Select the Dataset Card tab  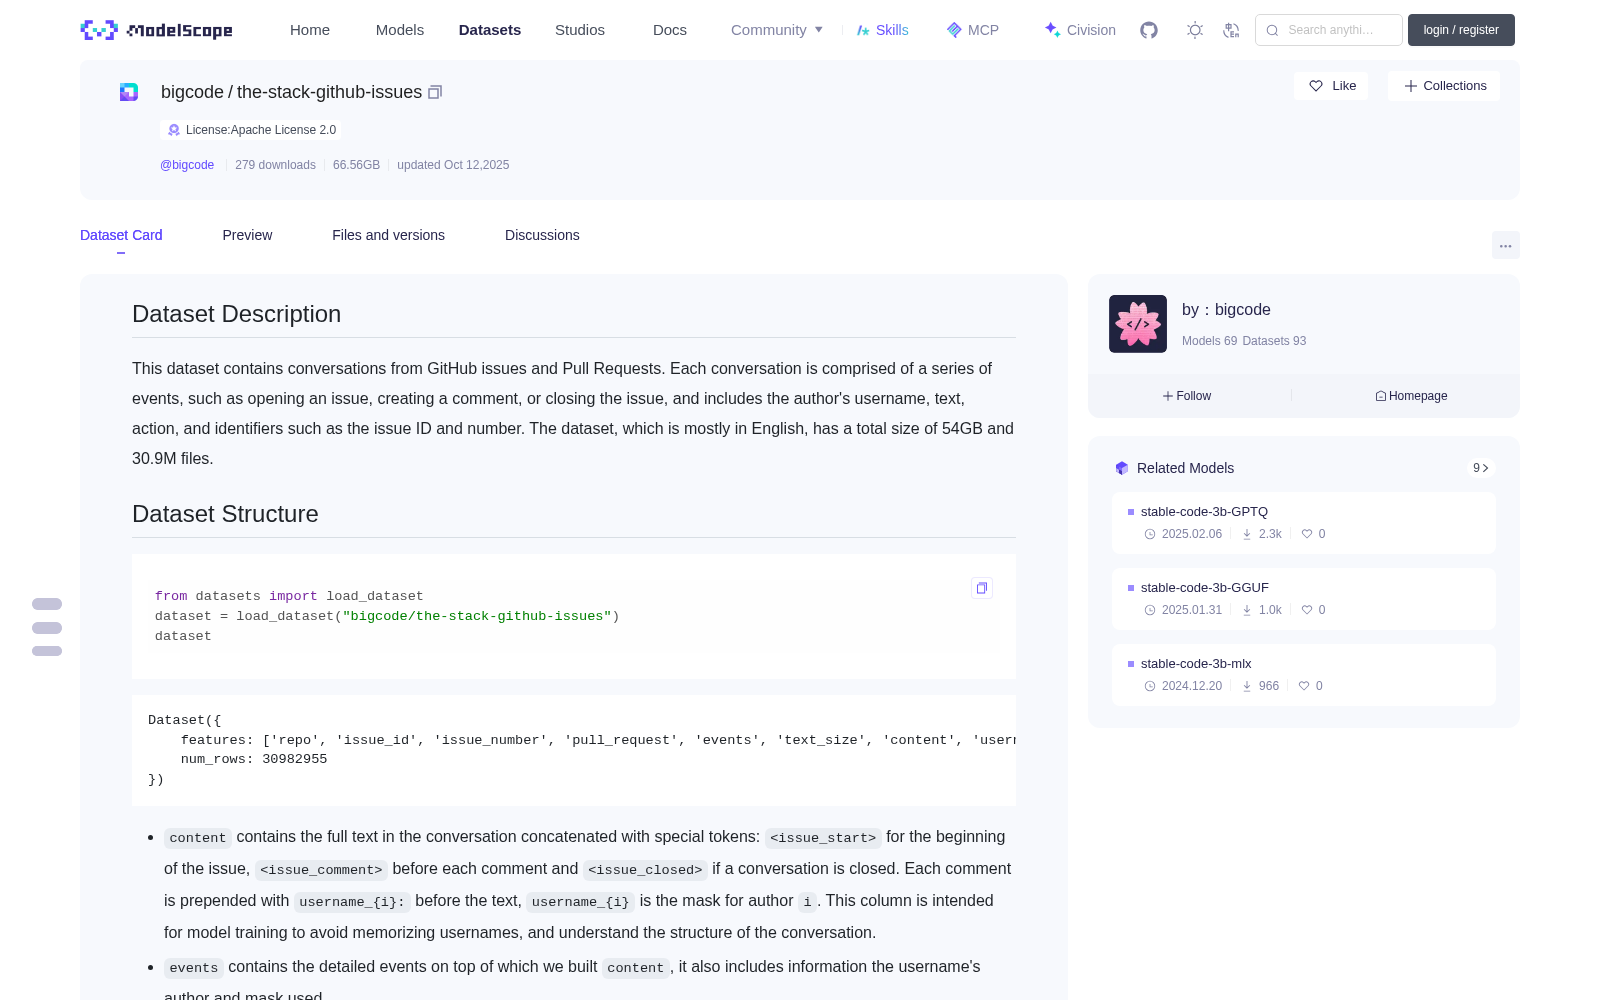121,235
